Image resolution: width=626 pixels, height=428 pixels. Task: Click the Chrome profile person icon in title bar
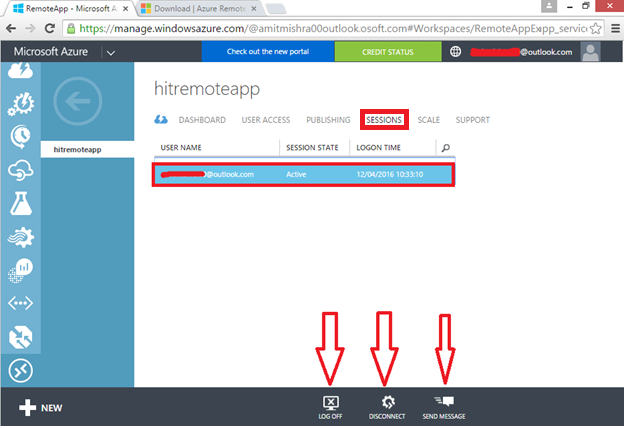pyautogui.click(x=549, y=6)
